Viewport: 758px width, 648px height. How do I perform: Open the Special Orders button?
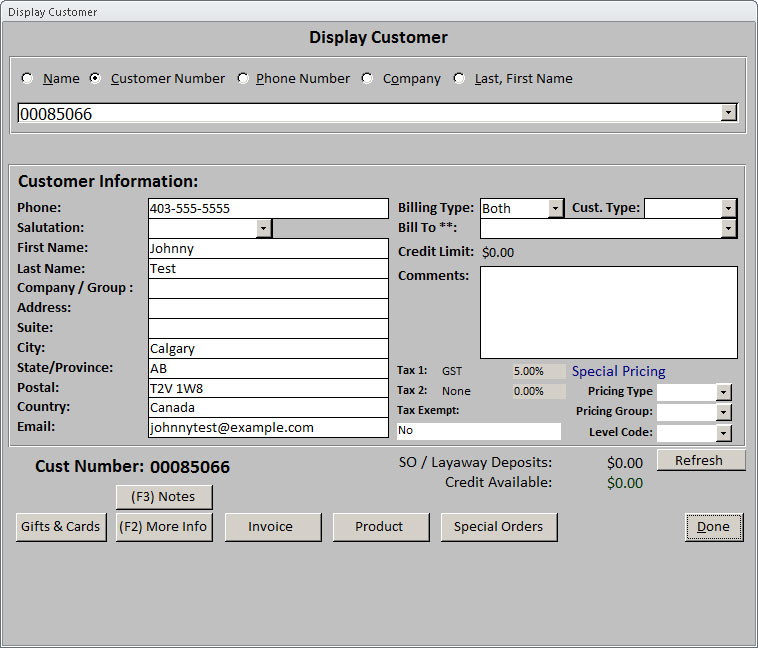click(498, 527)
